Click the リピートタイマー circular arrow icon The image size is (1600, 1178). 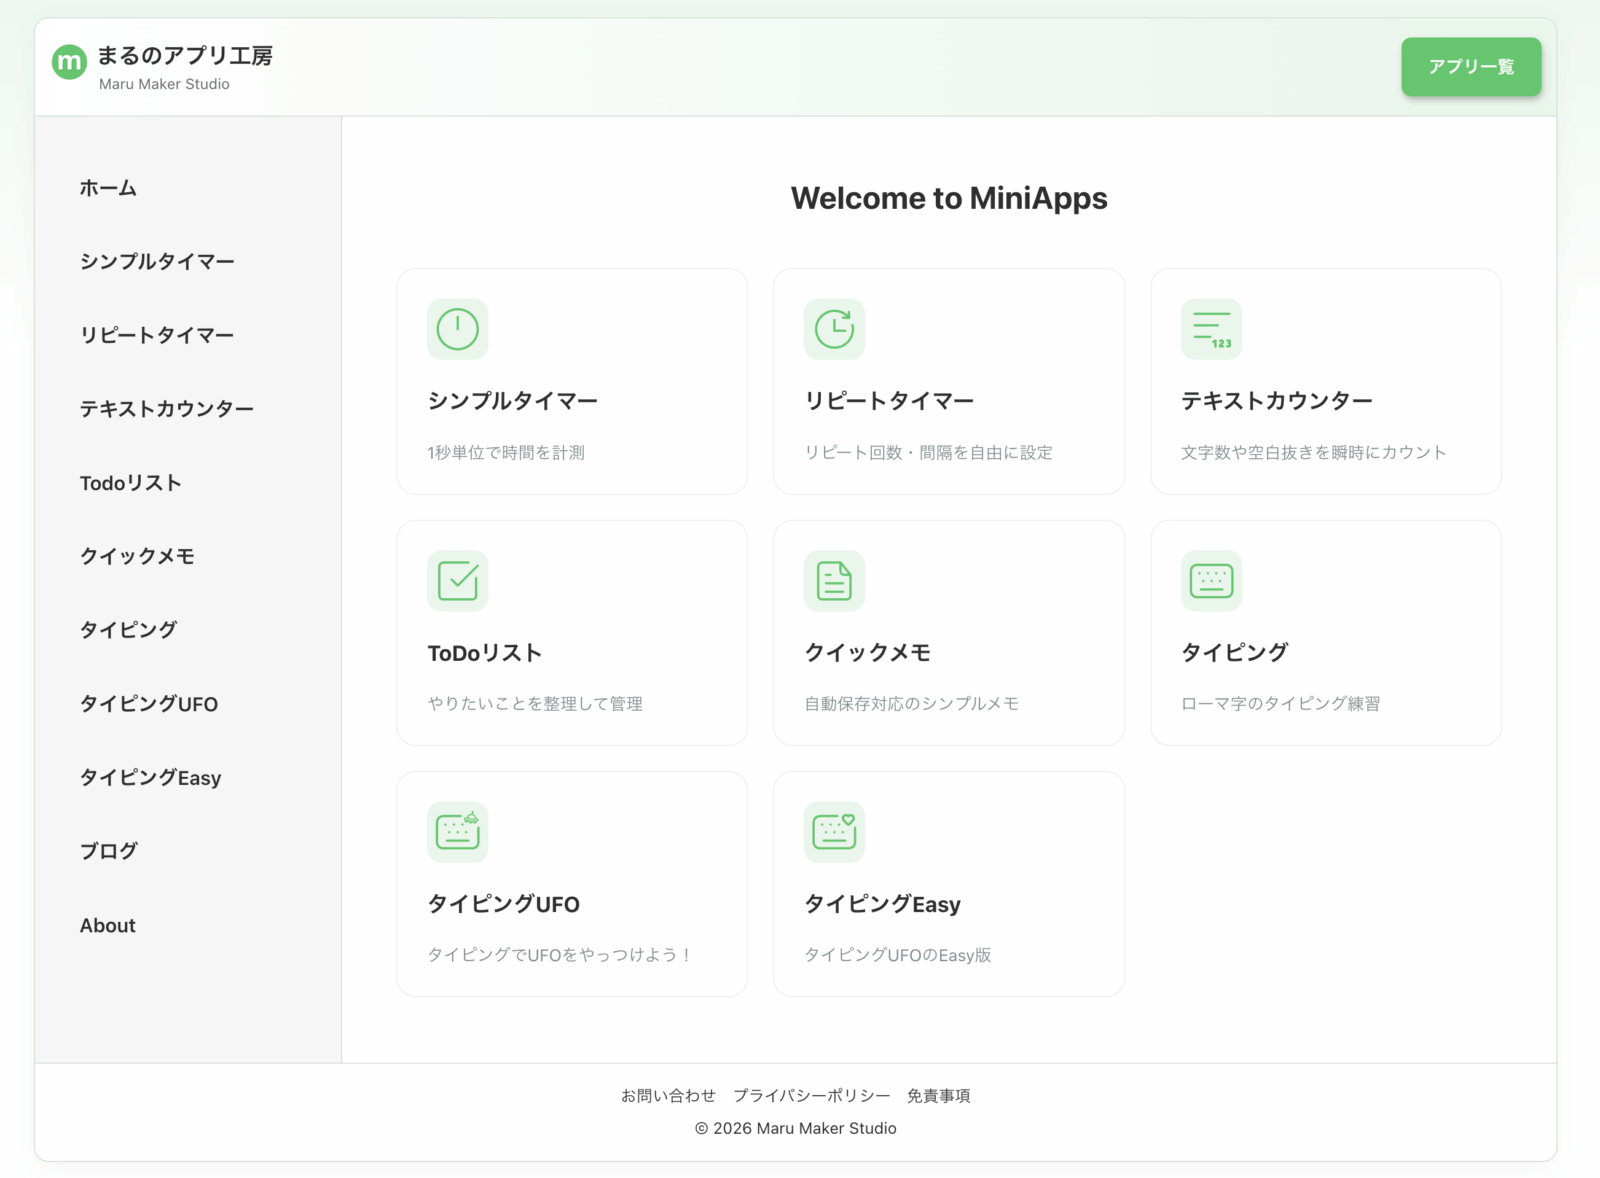(835, 329)
